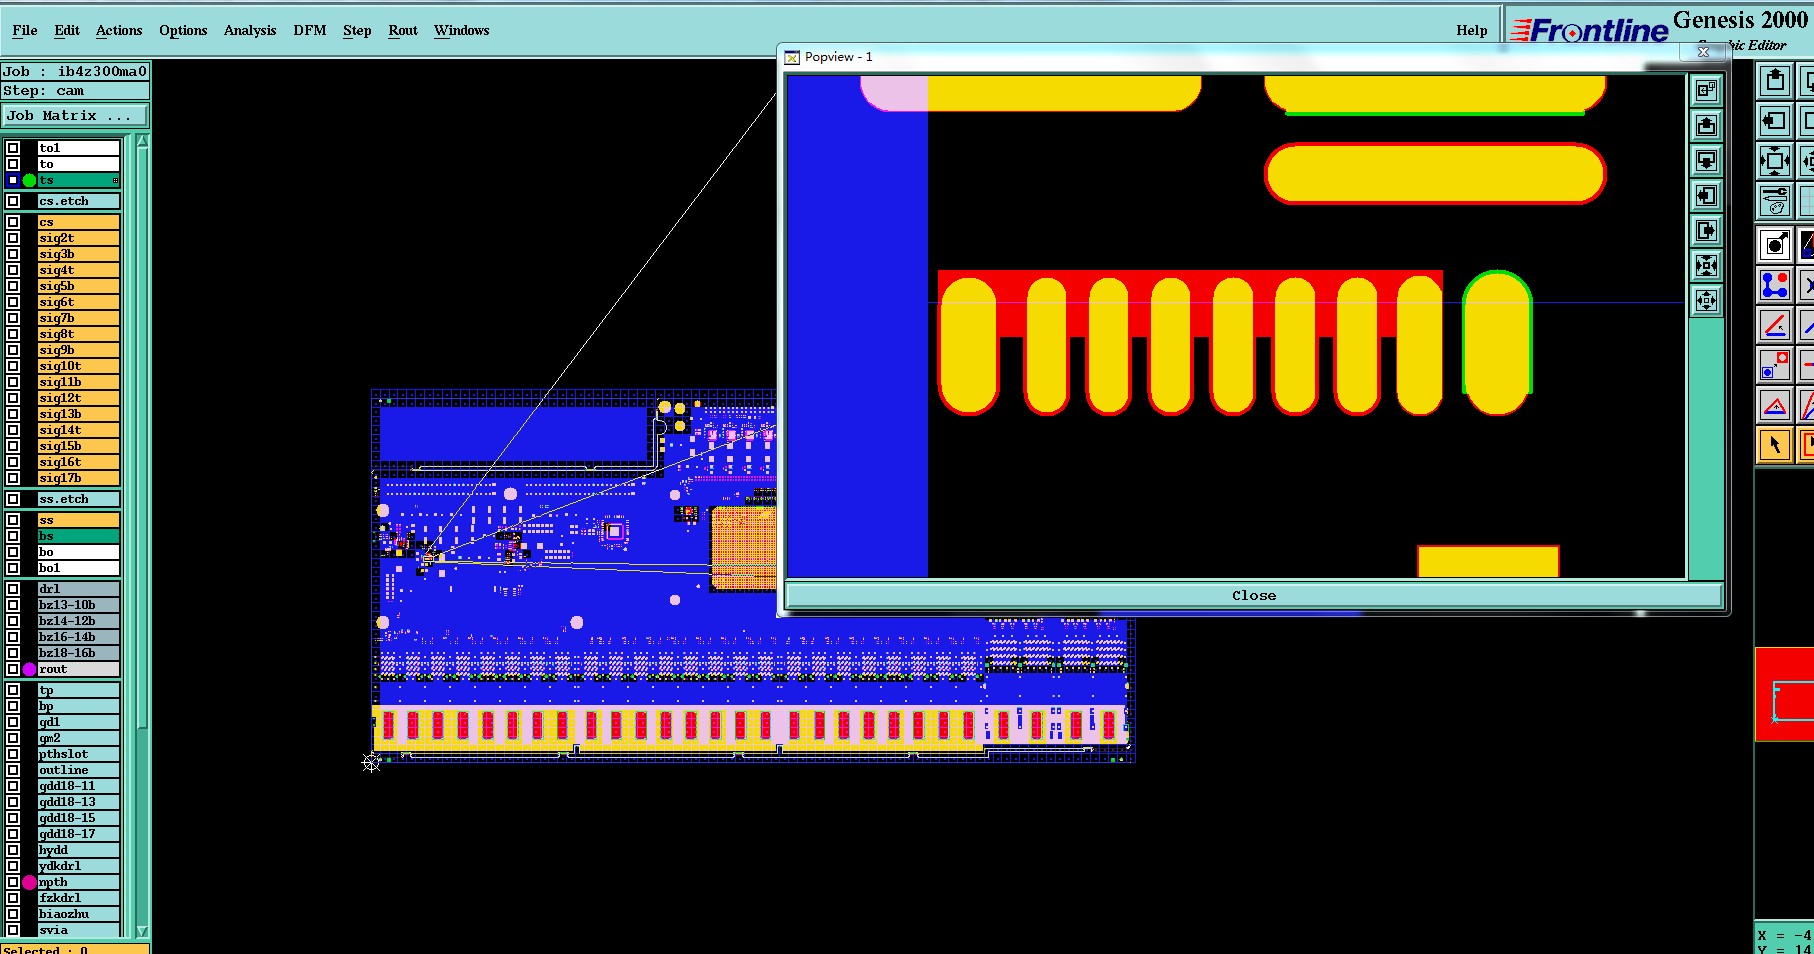Screen dimensions: 1814x954
Task: Open the wrench and palette settings icon
Action: [1775, 201]
